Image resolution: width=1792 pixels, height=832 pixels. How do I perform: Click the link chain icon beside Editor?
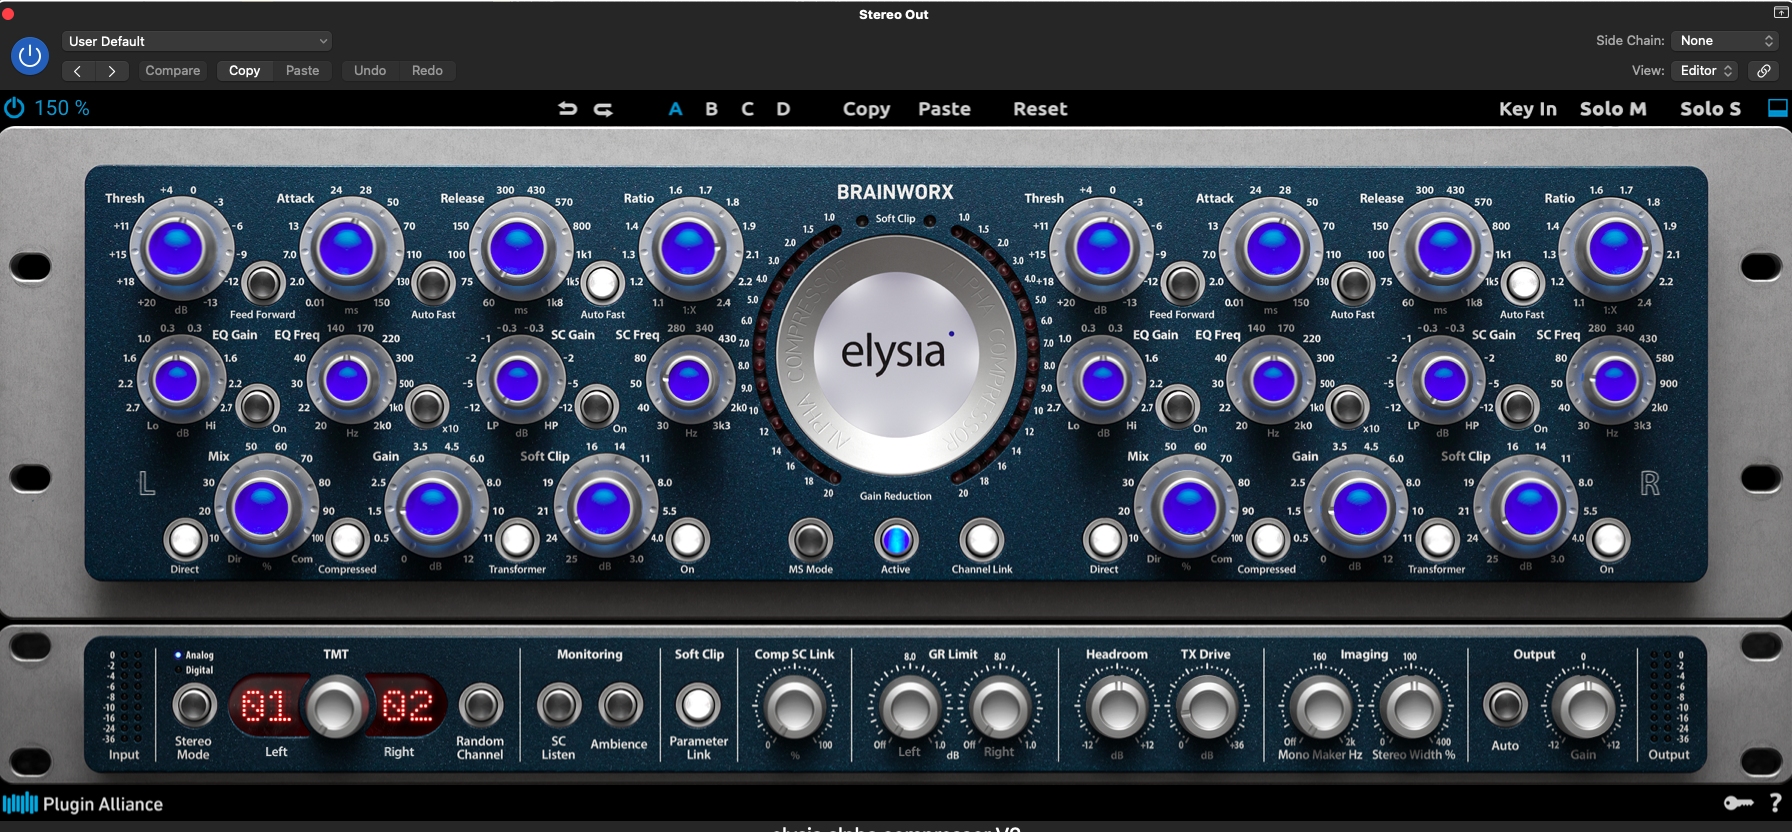point(1764,71)
